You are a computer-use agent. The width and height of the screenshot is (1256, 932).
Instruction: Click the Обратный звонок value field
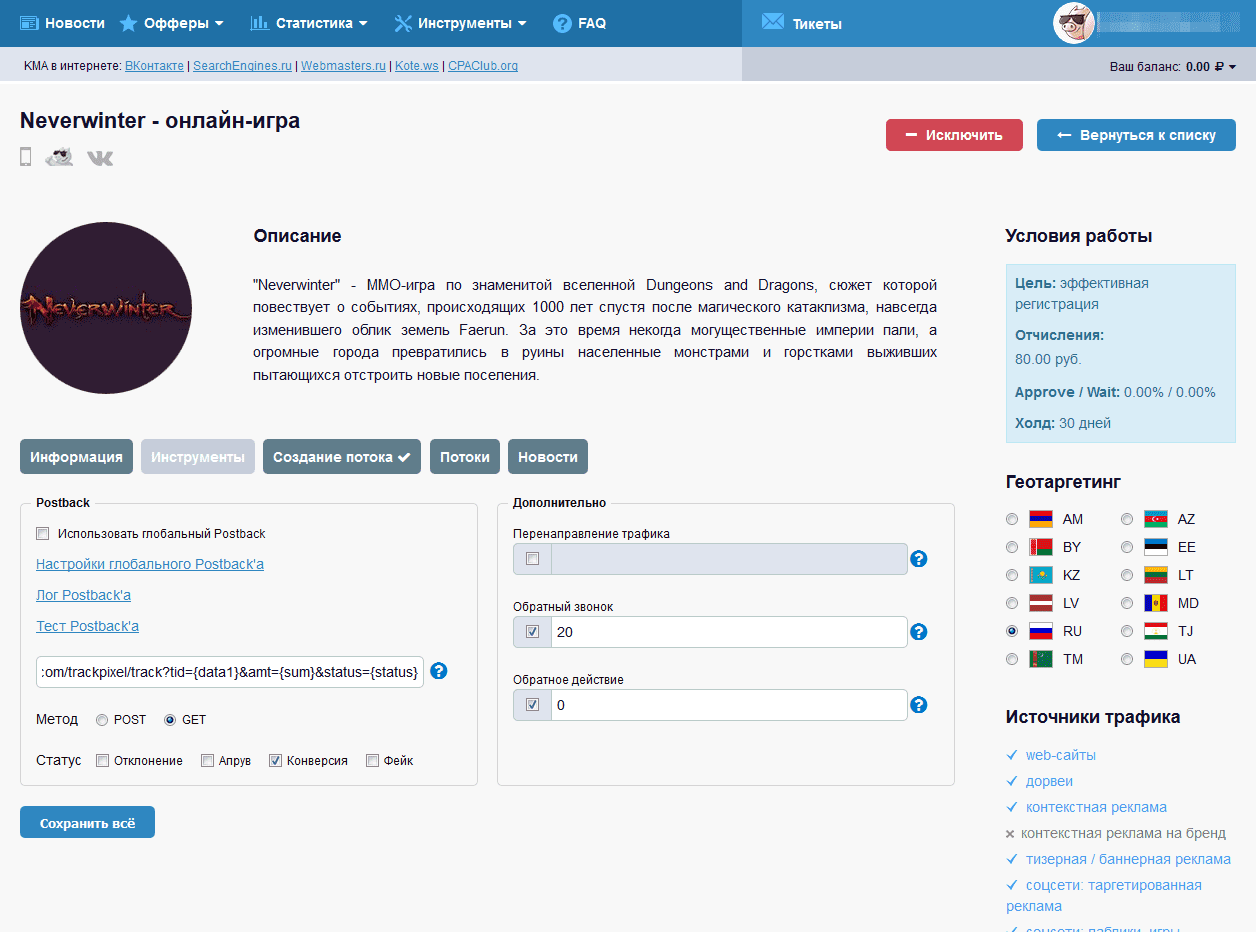click(729, 632)
